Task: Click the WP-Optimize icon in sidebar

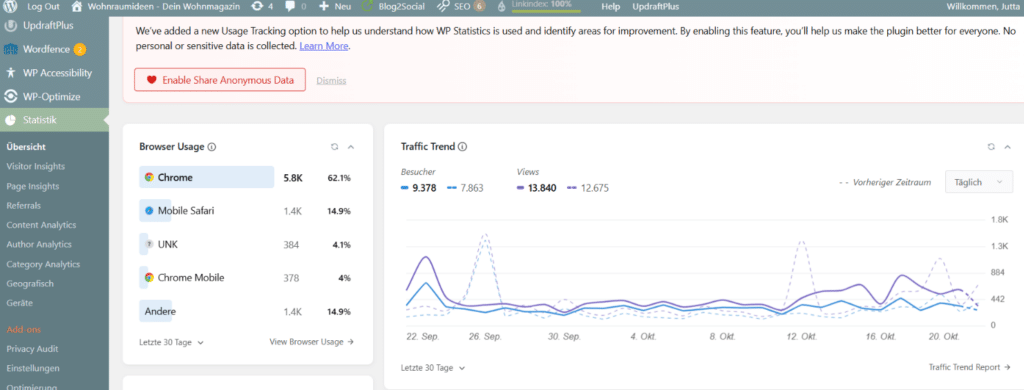Action: (10, 97)
